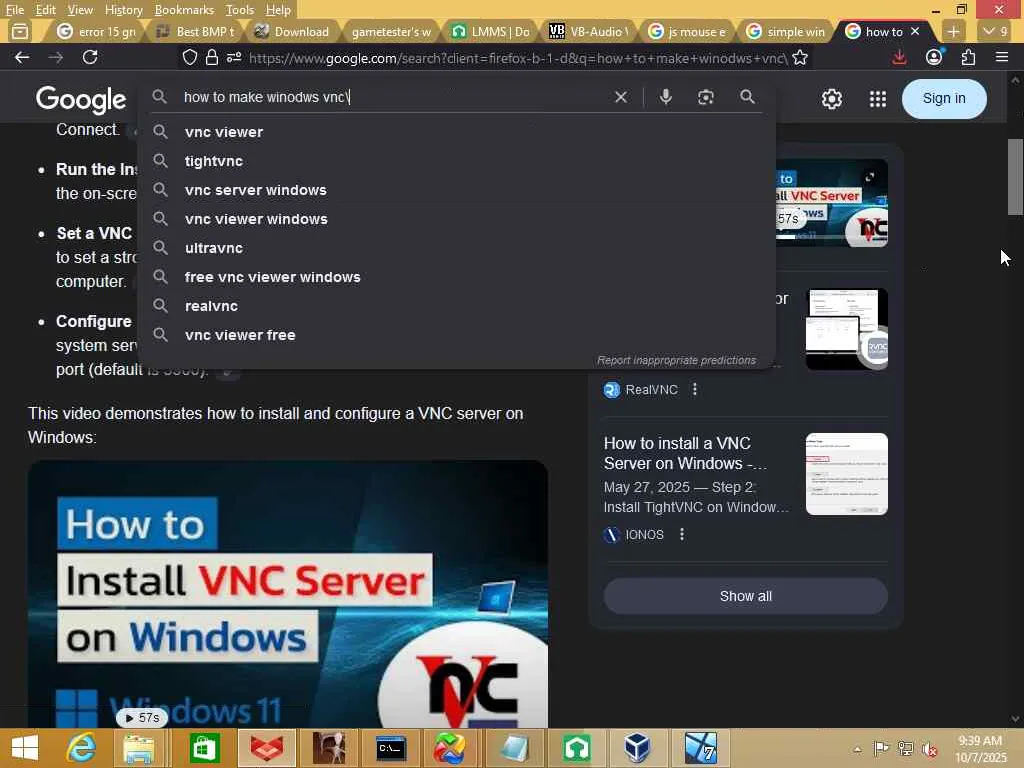Play the Install VNC Server video
The image size is (1024, 768).
287,594
